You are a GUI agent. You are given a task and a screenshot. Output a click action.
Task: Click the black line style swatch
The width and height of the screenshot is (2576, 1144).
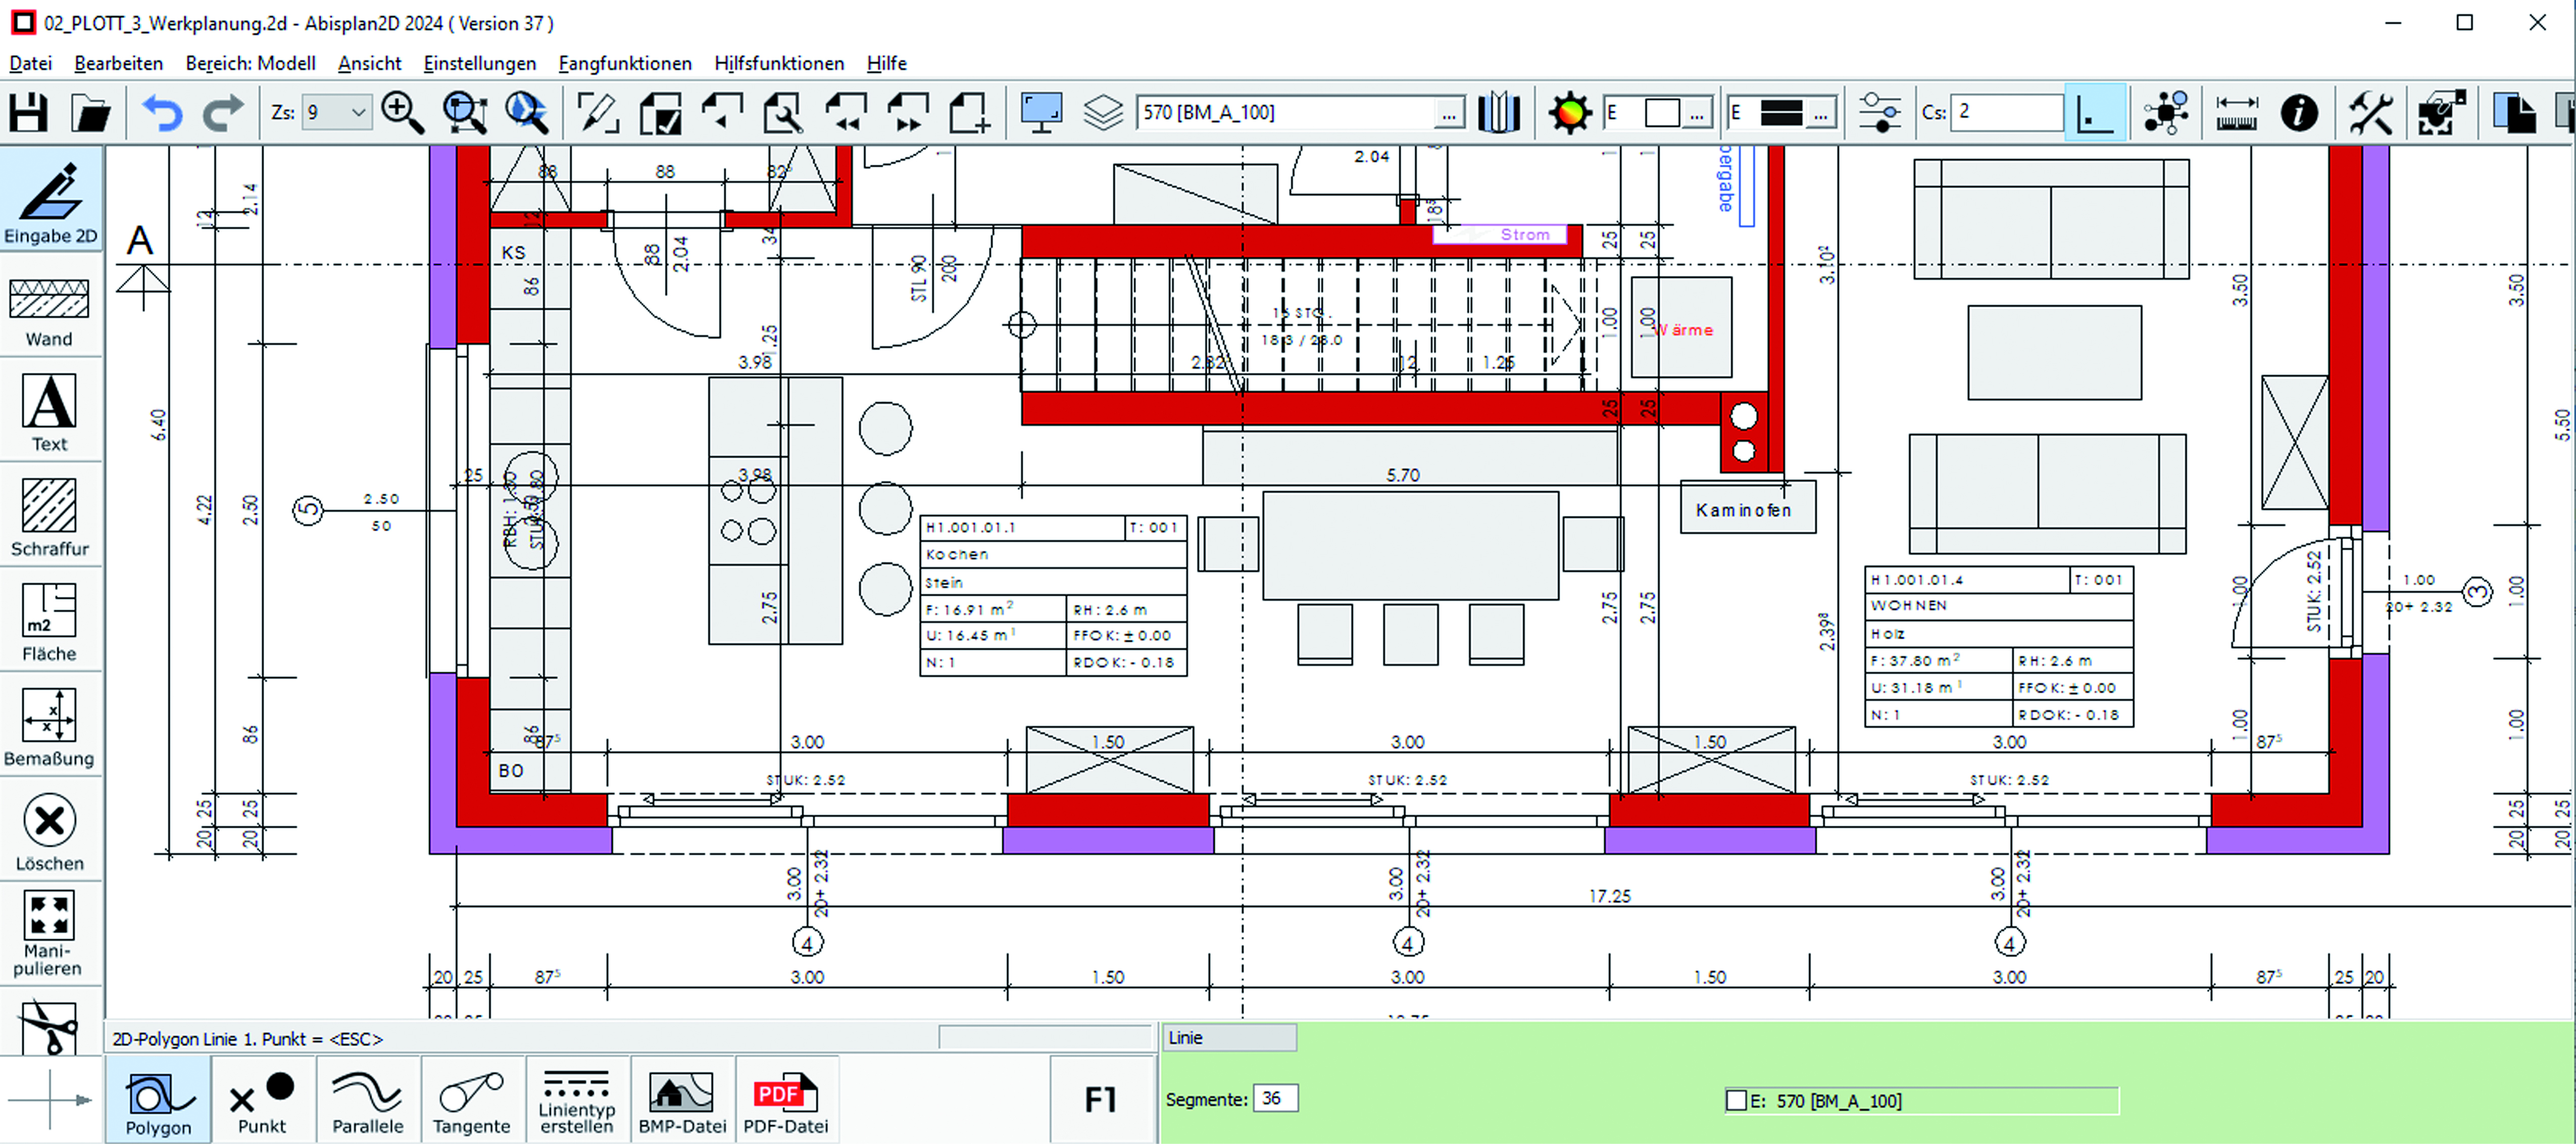pos(1781,113)
